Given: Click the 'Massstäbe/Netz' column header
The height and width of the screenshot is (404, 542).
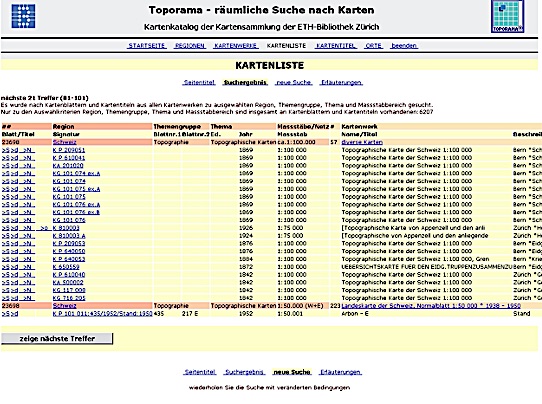Looking at the screenshot, I should (x=303, y=126).
